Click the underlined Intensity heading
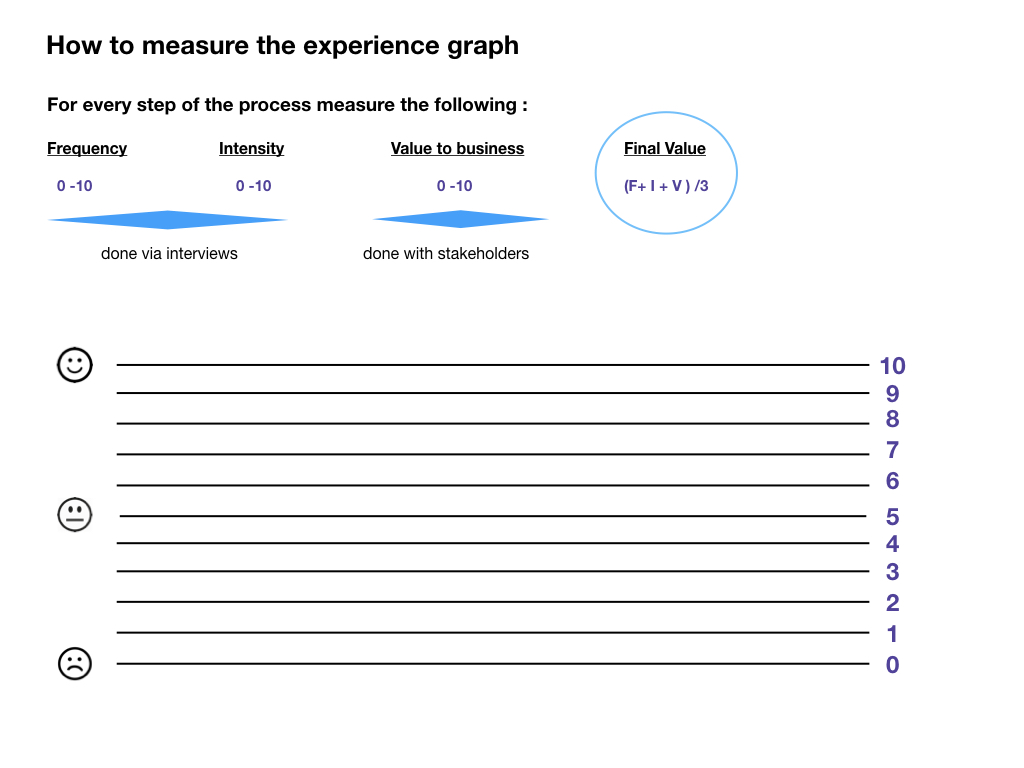This screenshot has width=1024, height=768. (x=251, y=149)
